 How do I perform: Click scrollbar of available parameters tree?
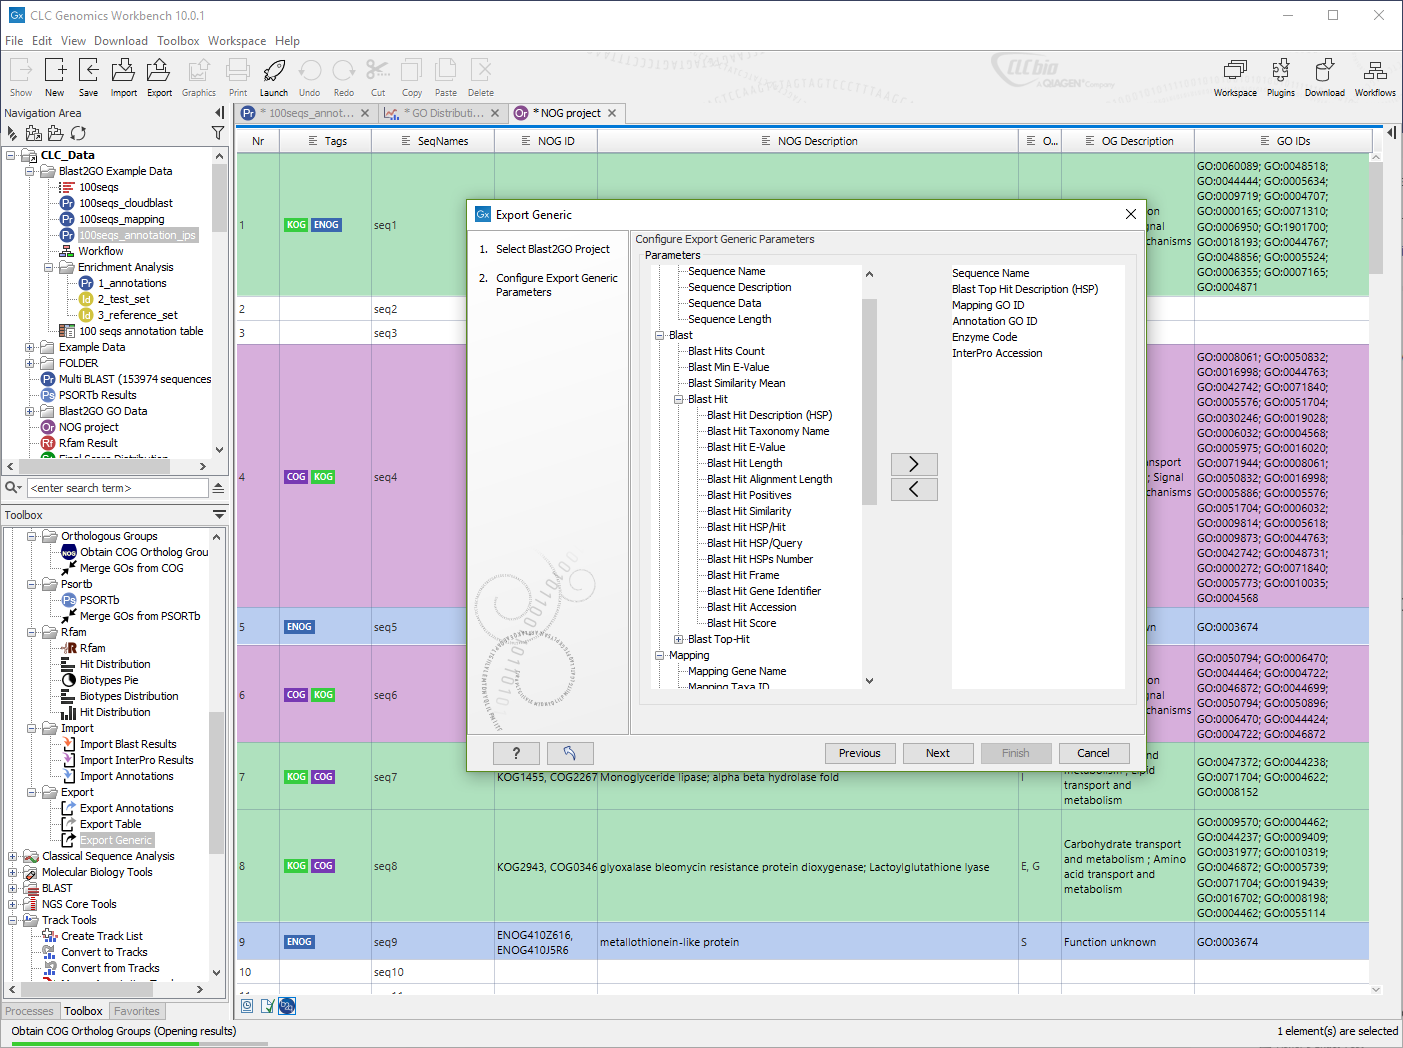pos(869,401)
